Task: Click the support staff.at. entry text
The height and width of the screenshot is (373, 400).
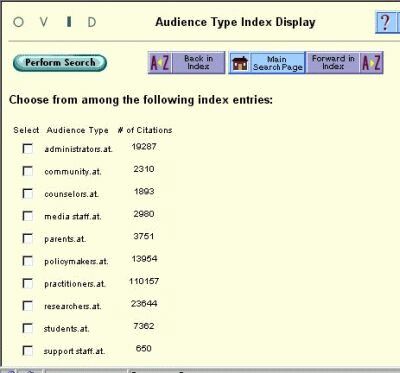Action: pyautogui.click(x=74, y=351)
